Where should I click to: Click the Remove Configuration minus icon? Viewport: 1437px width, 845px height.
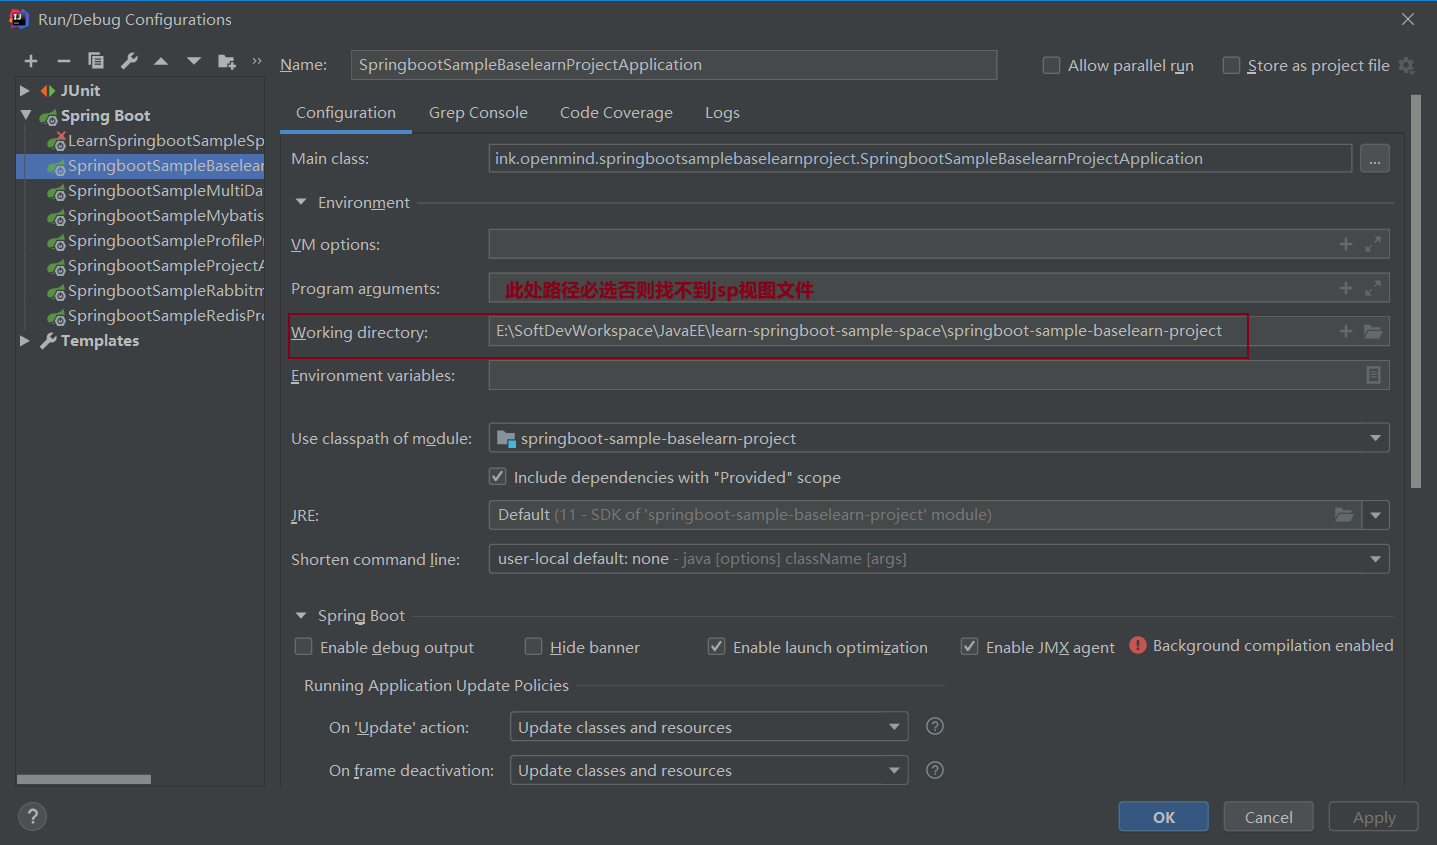click(x=64, y=62)
